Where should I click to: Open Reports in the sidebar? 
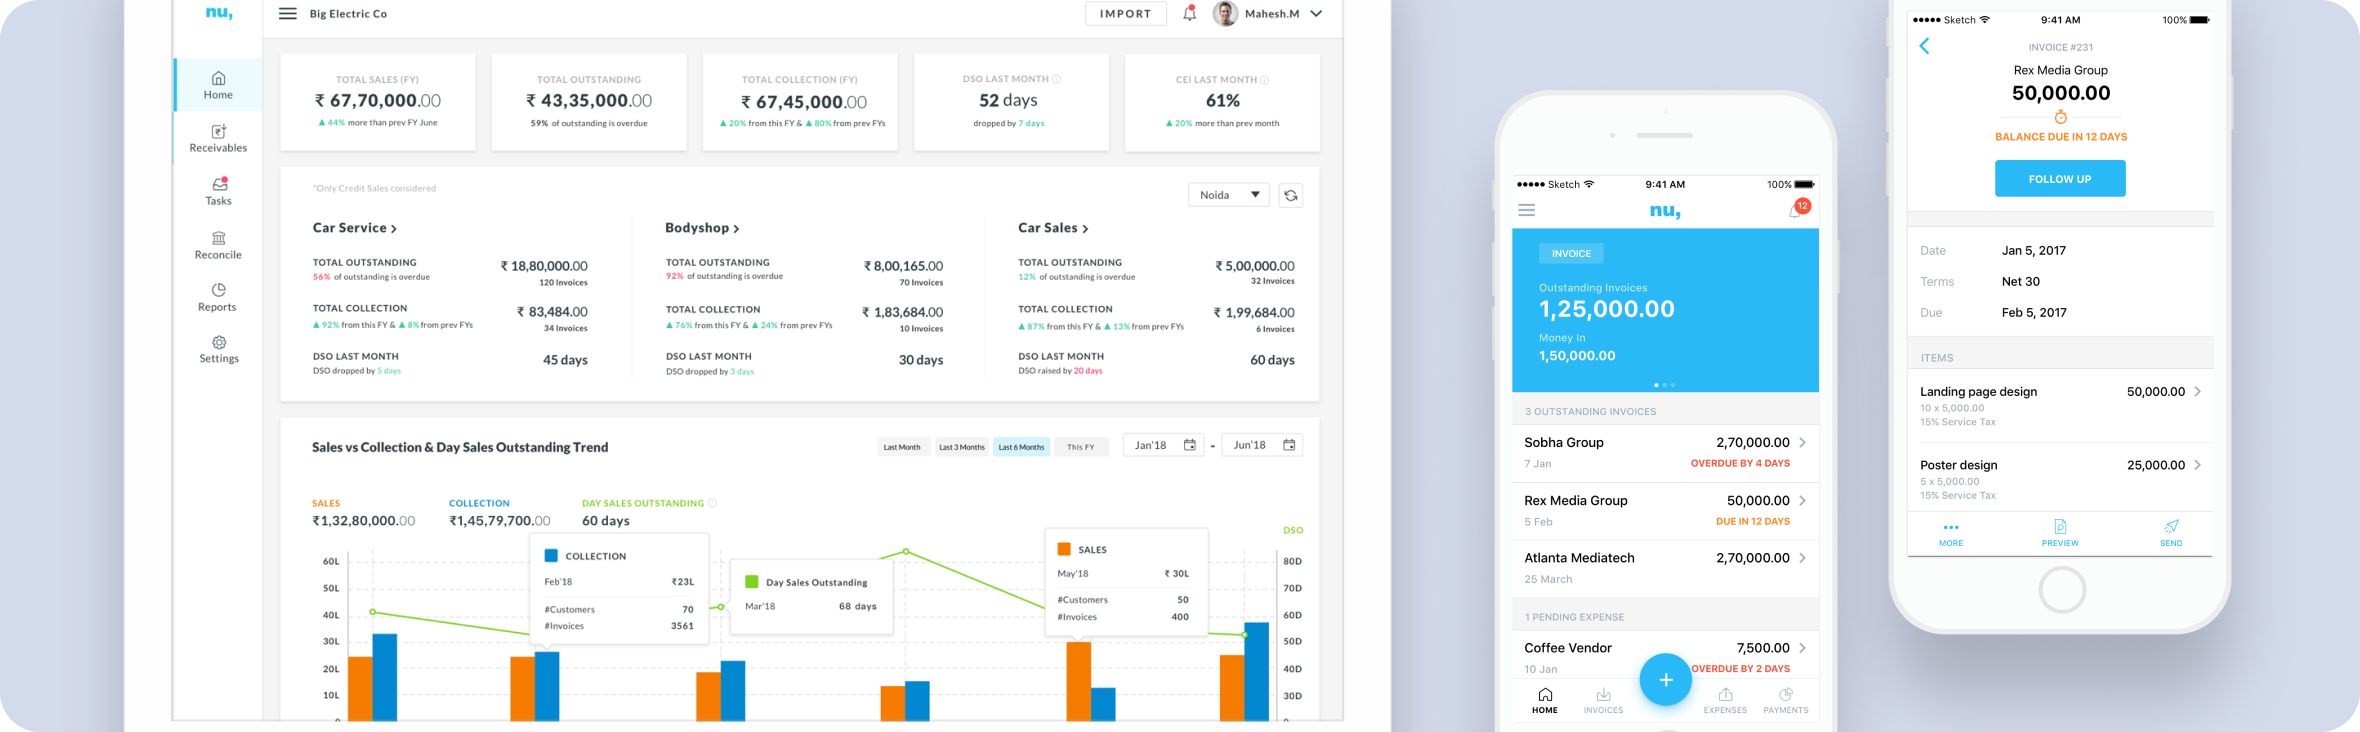(218, 298)
